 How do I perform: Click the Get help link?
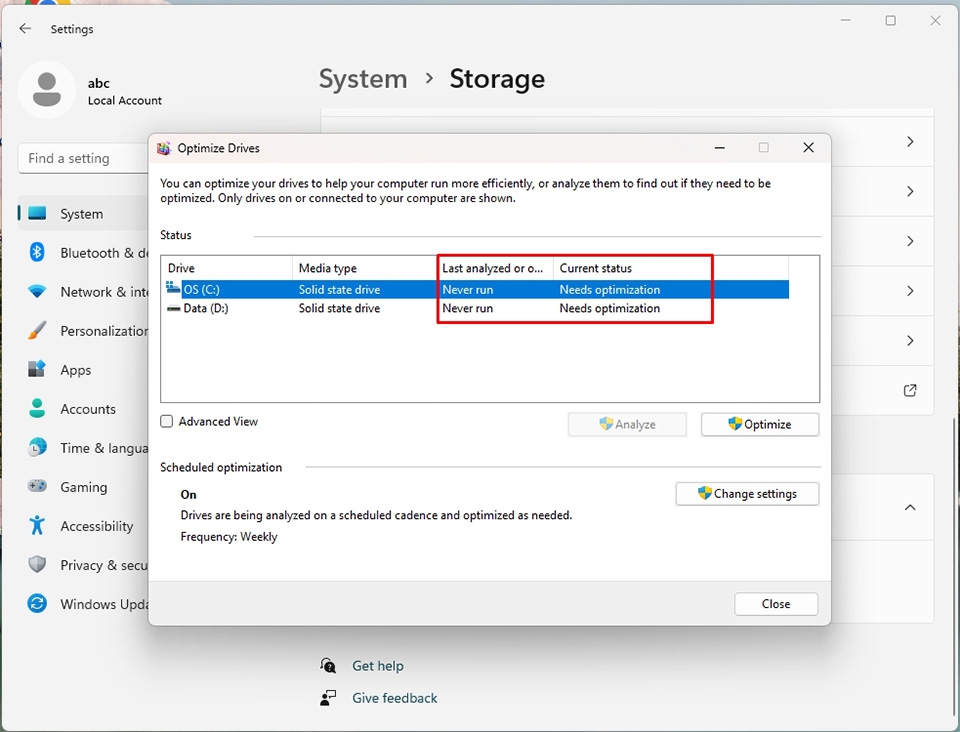pyautogui.click(x=378, y=666)
